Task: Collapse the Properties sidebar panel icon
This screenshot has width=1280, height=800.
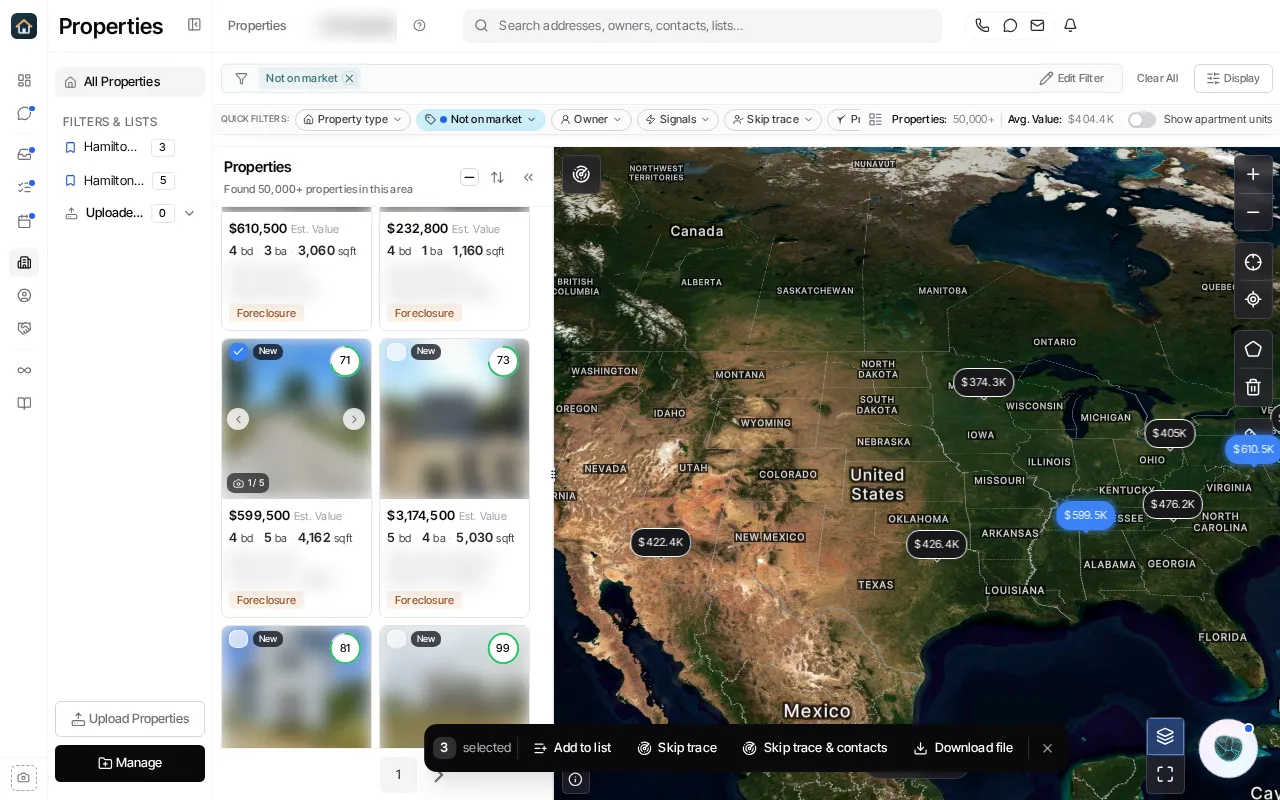Action: click(x=194, y=25)
